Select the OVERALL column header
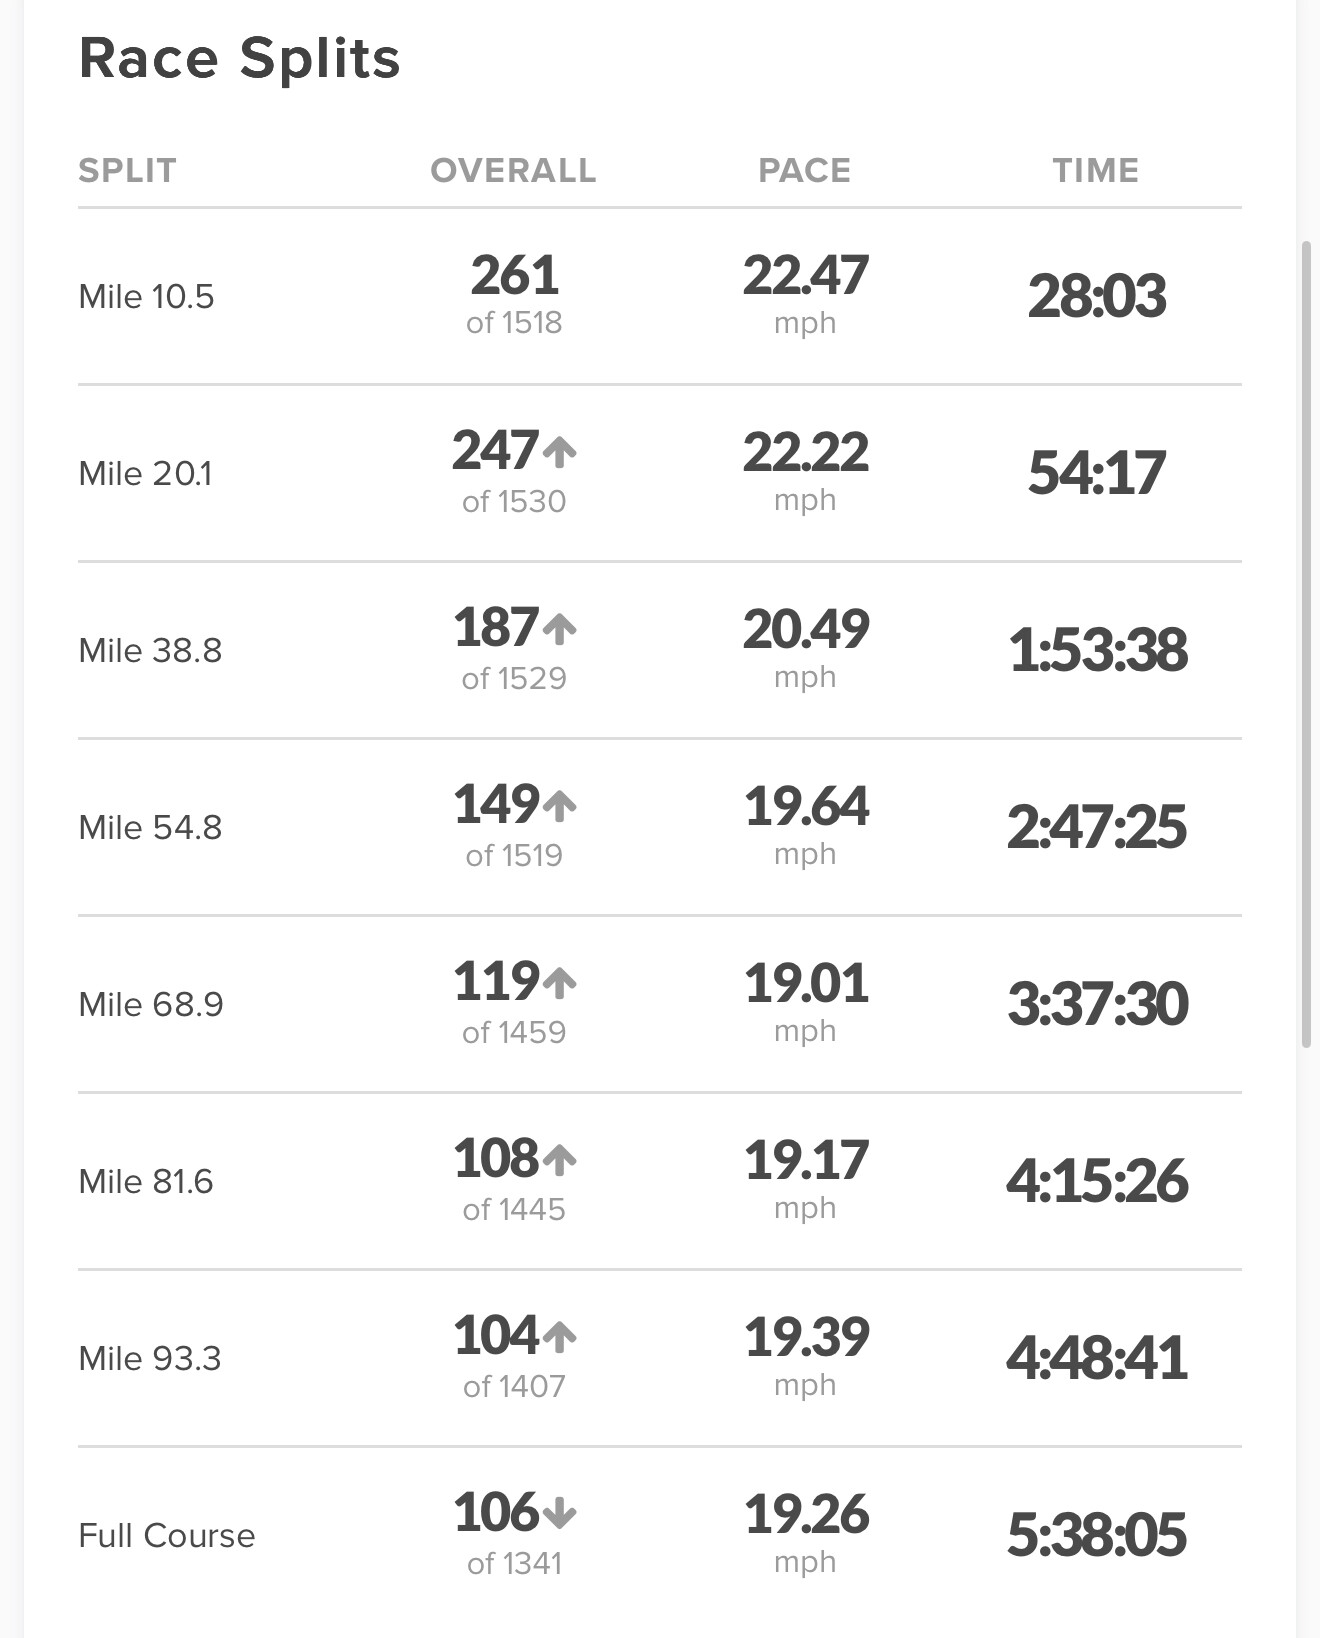1320x1638 pixels. (513, 171)
